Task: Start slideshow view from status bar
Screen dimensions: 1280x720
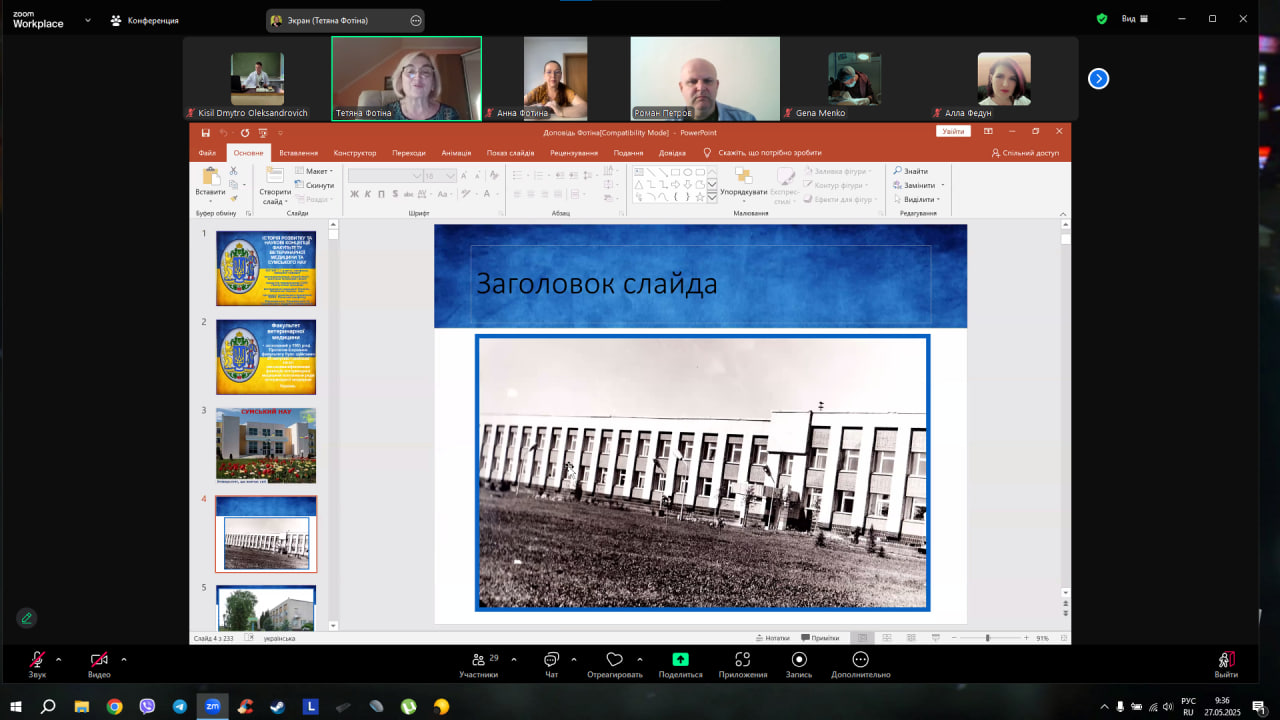Action: pos(935,637)
